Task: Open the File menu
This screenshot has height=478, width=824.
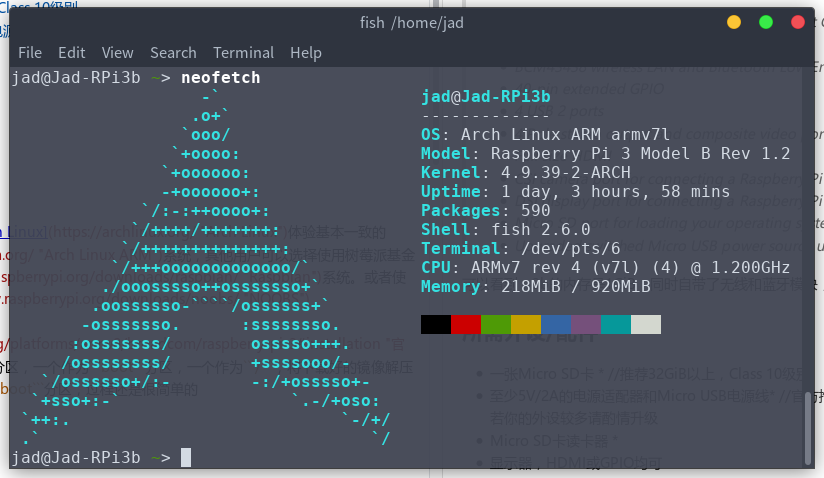Action: point(30,53)
